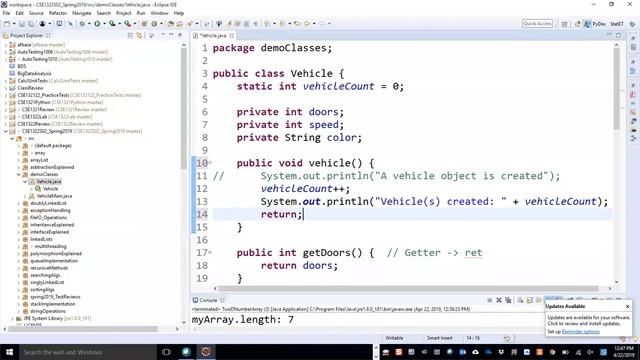This screenshot has width=640, height=360.
Task: Click Remove Launch X icon in Console
Action: coord(499,300)
